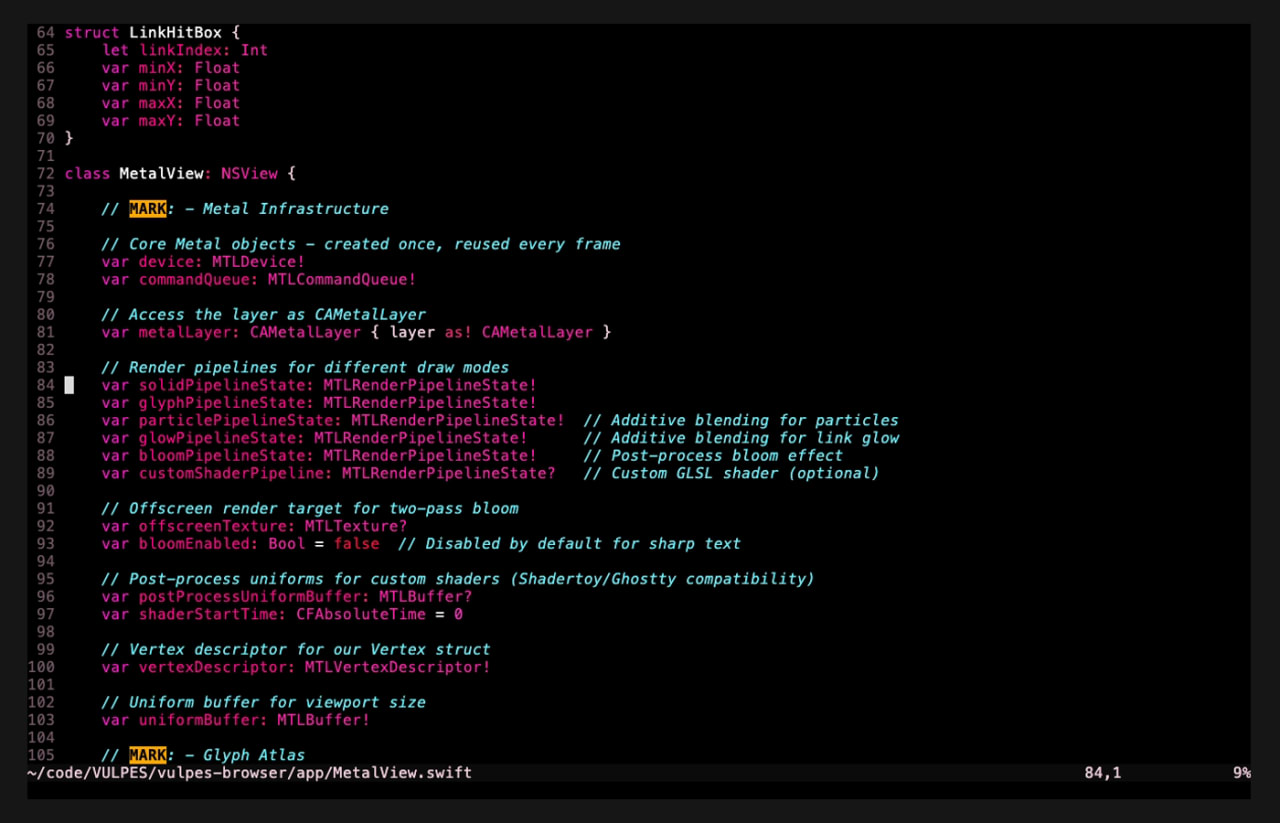
Task: Click "MTLCommandQueue!" type annotation
Action: tap(341, 279)
